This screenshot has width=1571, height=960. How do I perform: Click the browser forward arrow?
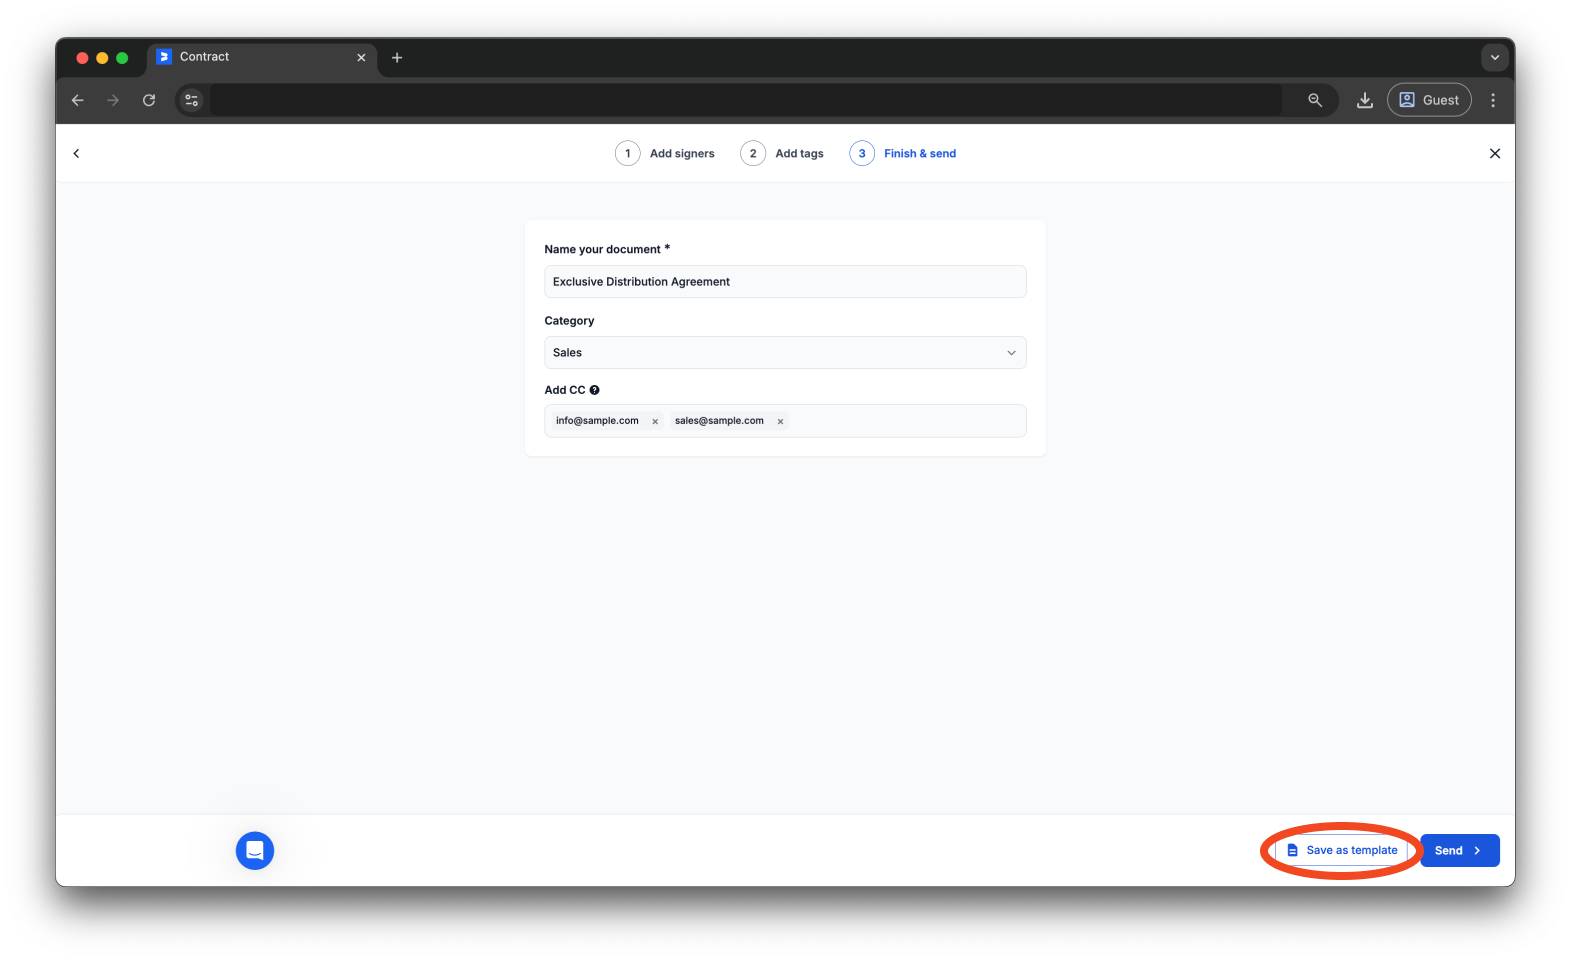point(113,100)
